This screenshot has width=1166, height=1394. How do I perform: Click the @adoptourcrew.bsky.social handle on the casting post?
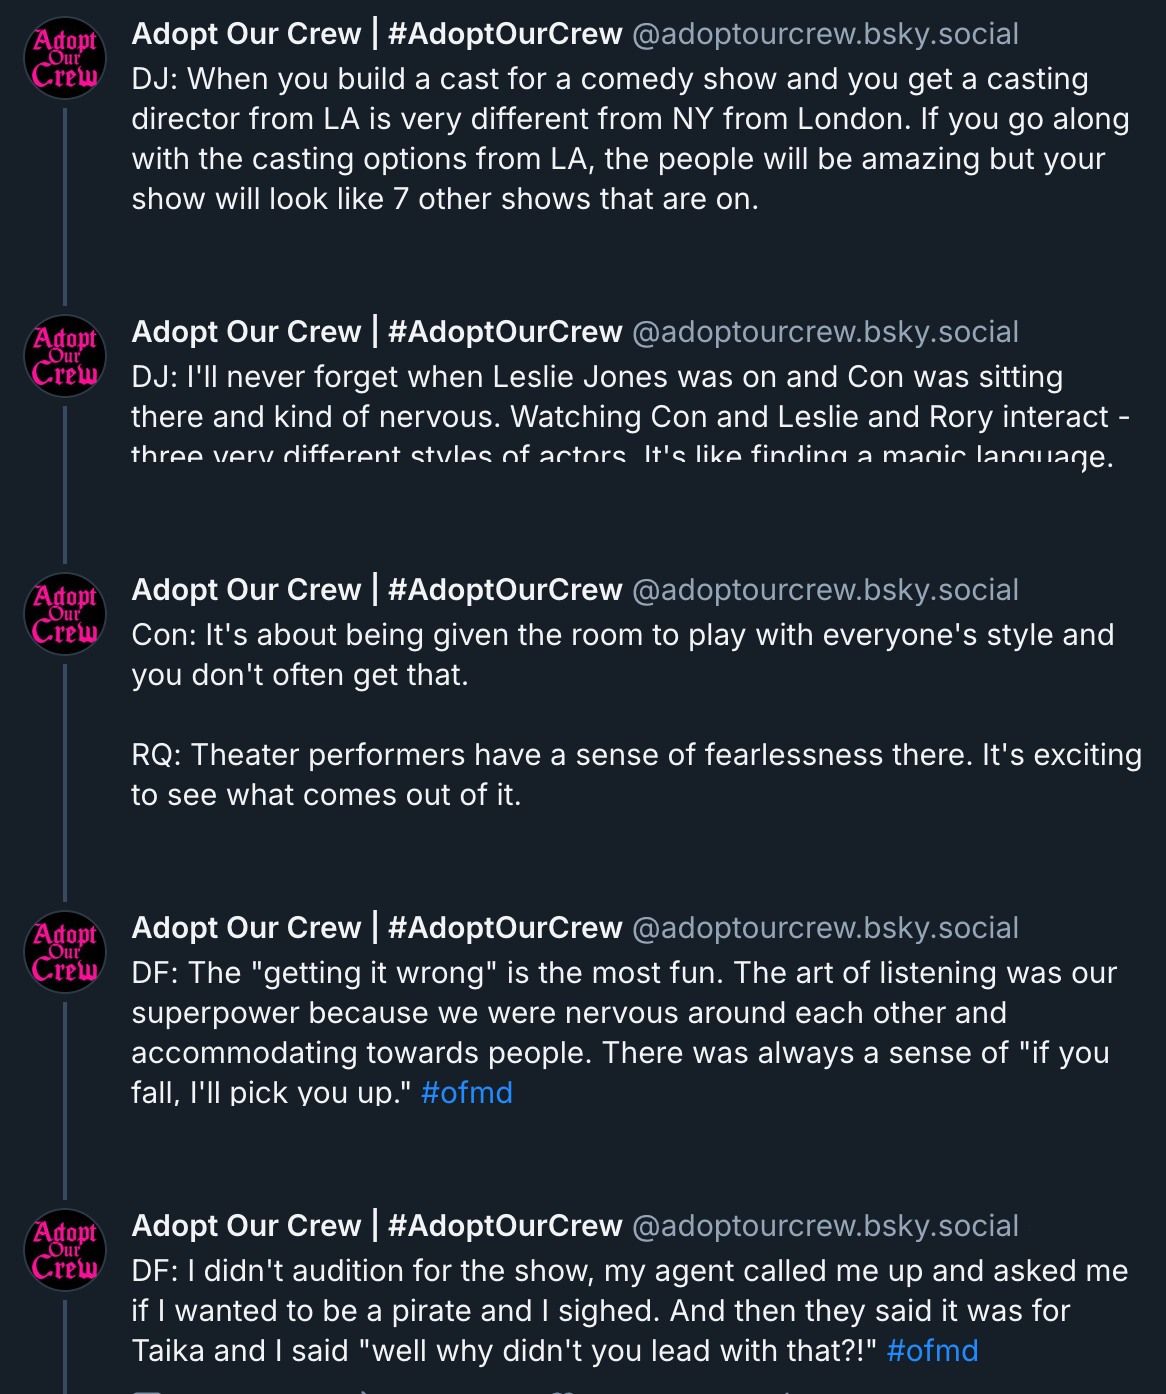825,34
